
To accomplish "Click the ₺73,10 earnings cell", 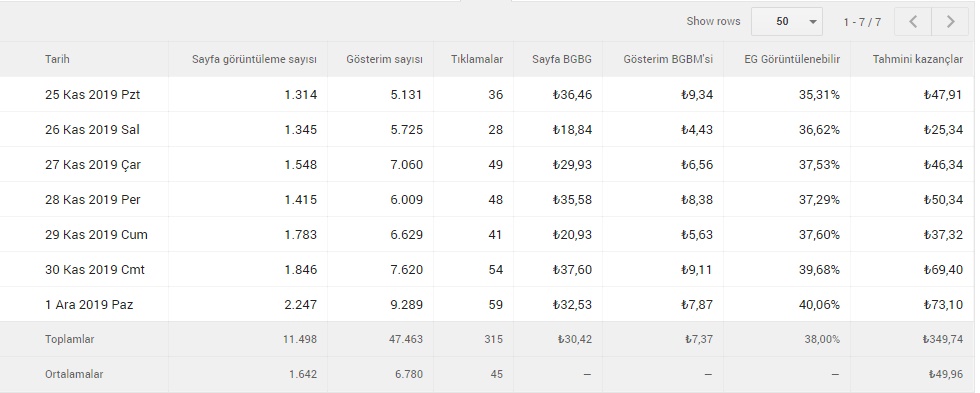I will [x=942, y=305].
